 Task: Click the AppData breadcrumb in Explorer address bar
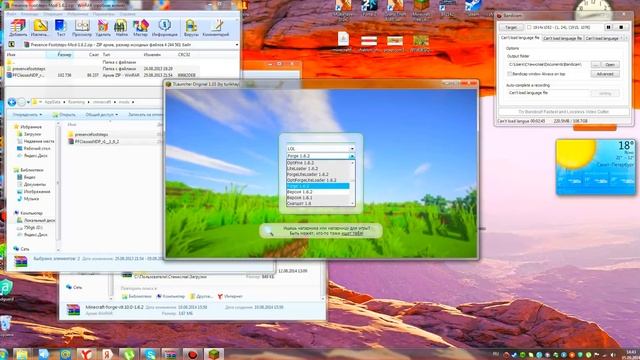tap(53, 102)
